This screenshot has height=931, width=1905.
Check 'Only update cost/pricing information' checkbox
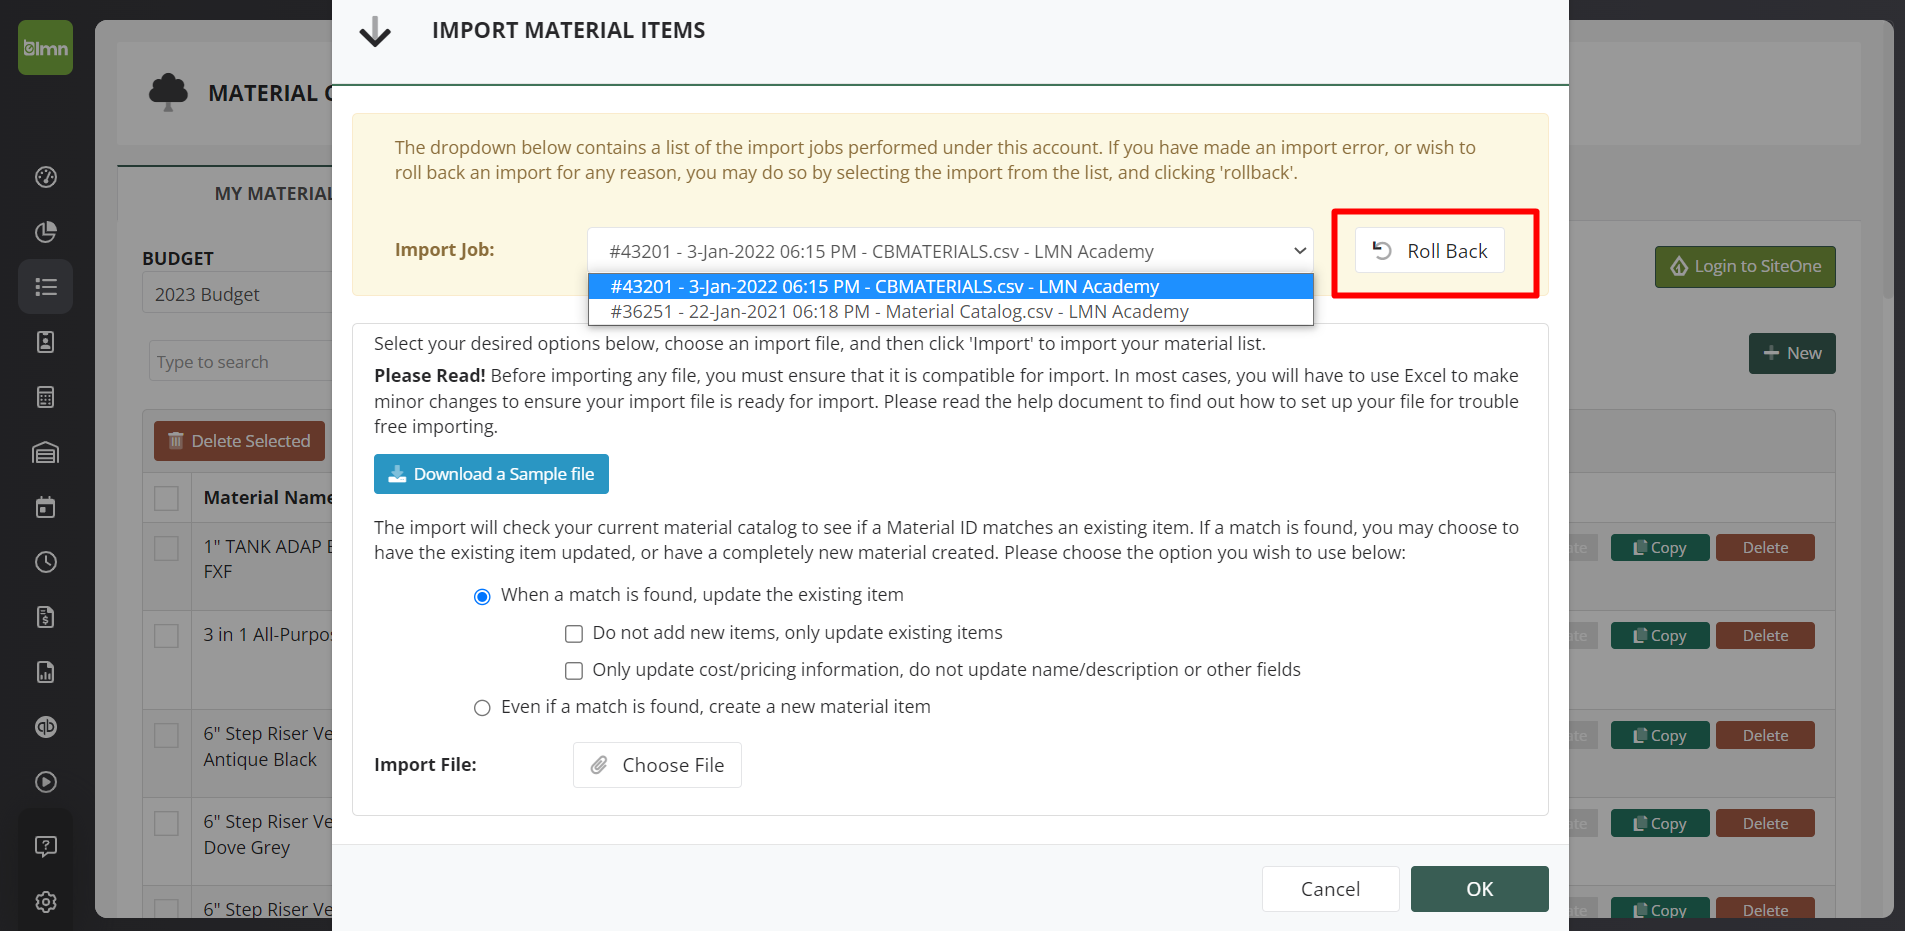(x=574, y=671)
